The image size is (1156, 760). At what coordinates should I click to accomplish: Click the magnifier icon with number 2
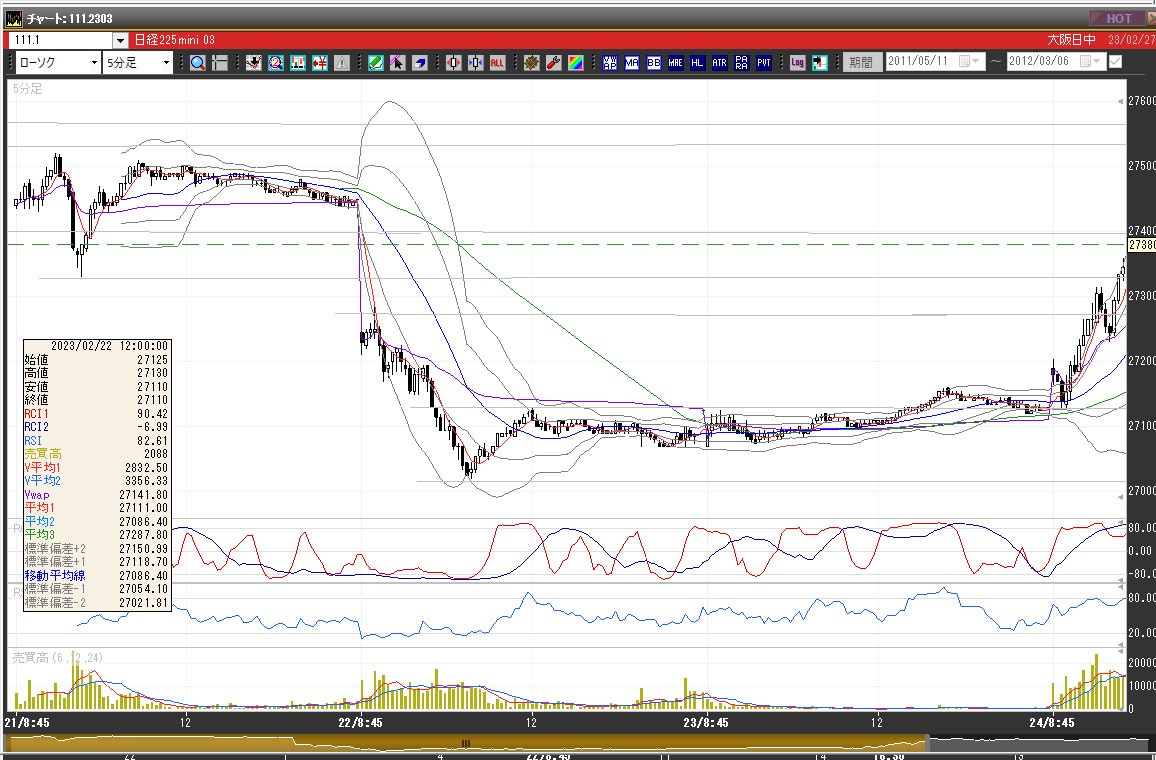[276, 63]
